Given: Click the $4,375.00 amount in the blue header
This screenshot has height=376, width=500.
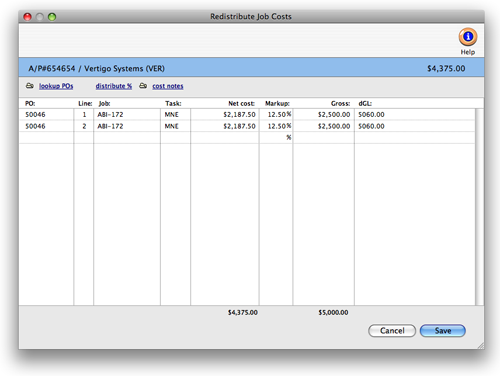Looking at the screenshot, I should point(446,68).
